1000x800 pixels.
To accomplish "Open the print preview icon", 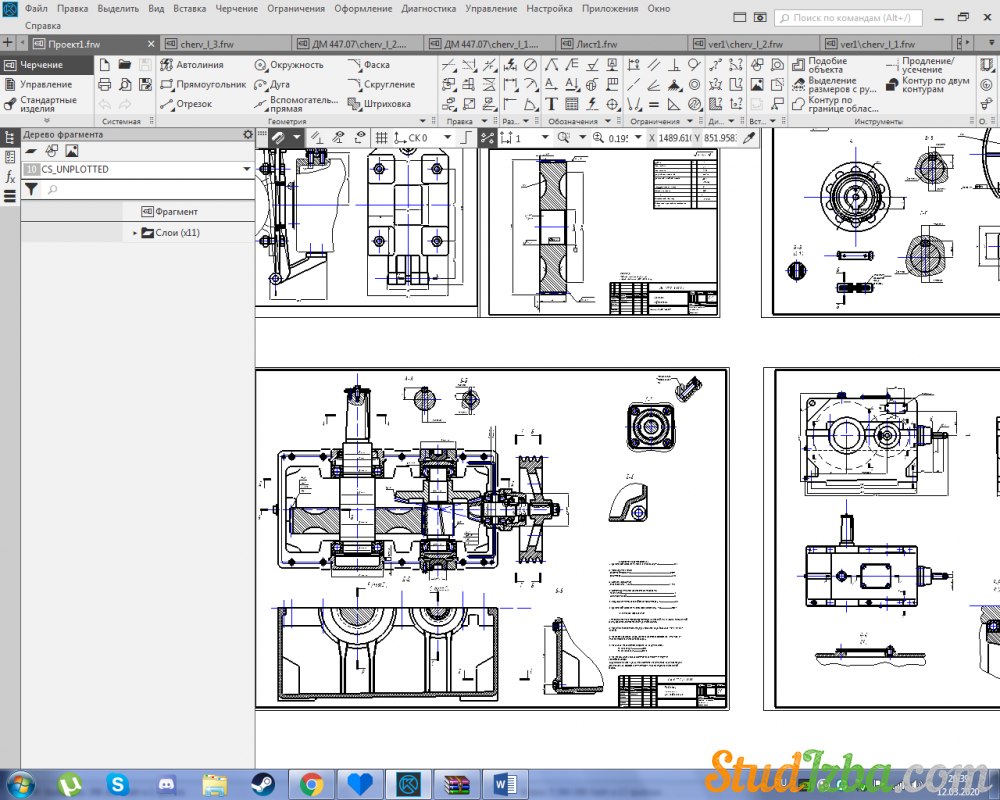I will pos(125,84).
